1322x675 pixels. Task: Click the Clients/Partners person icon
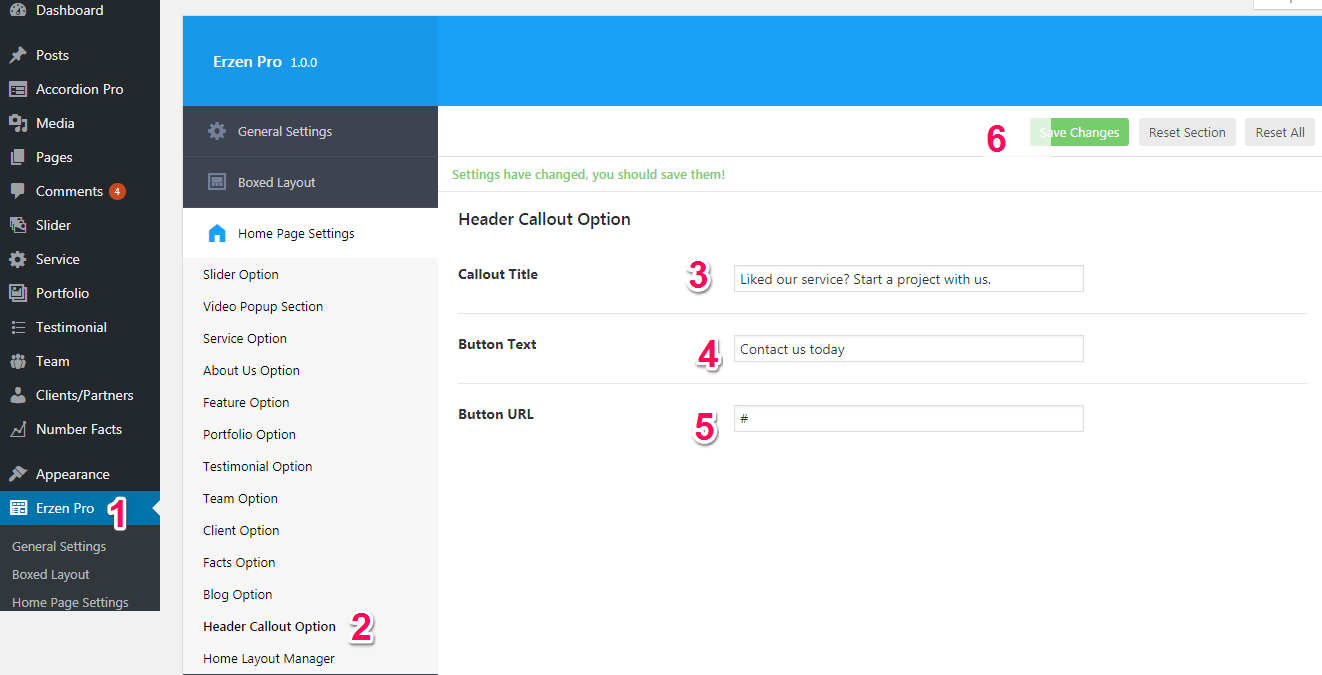coord(18,395)
